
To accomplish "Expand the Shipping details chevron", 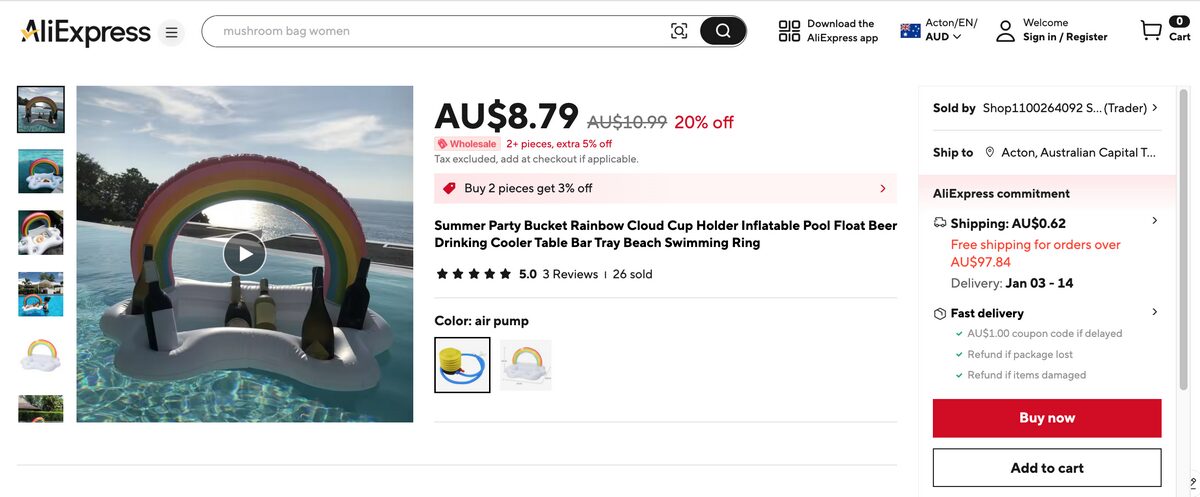I will coord(1155,221).
